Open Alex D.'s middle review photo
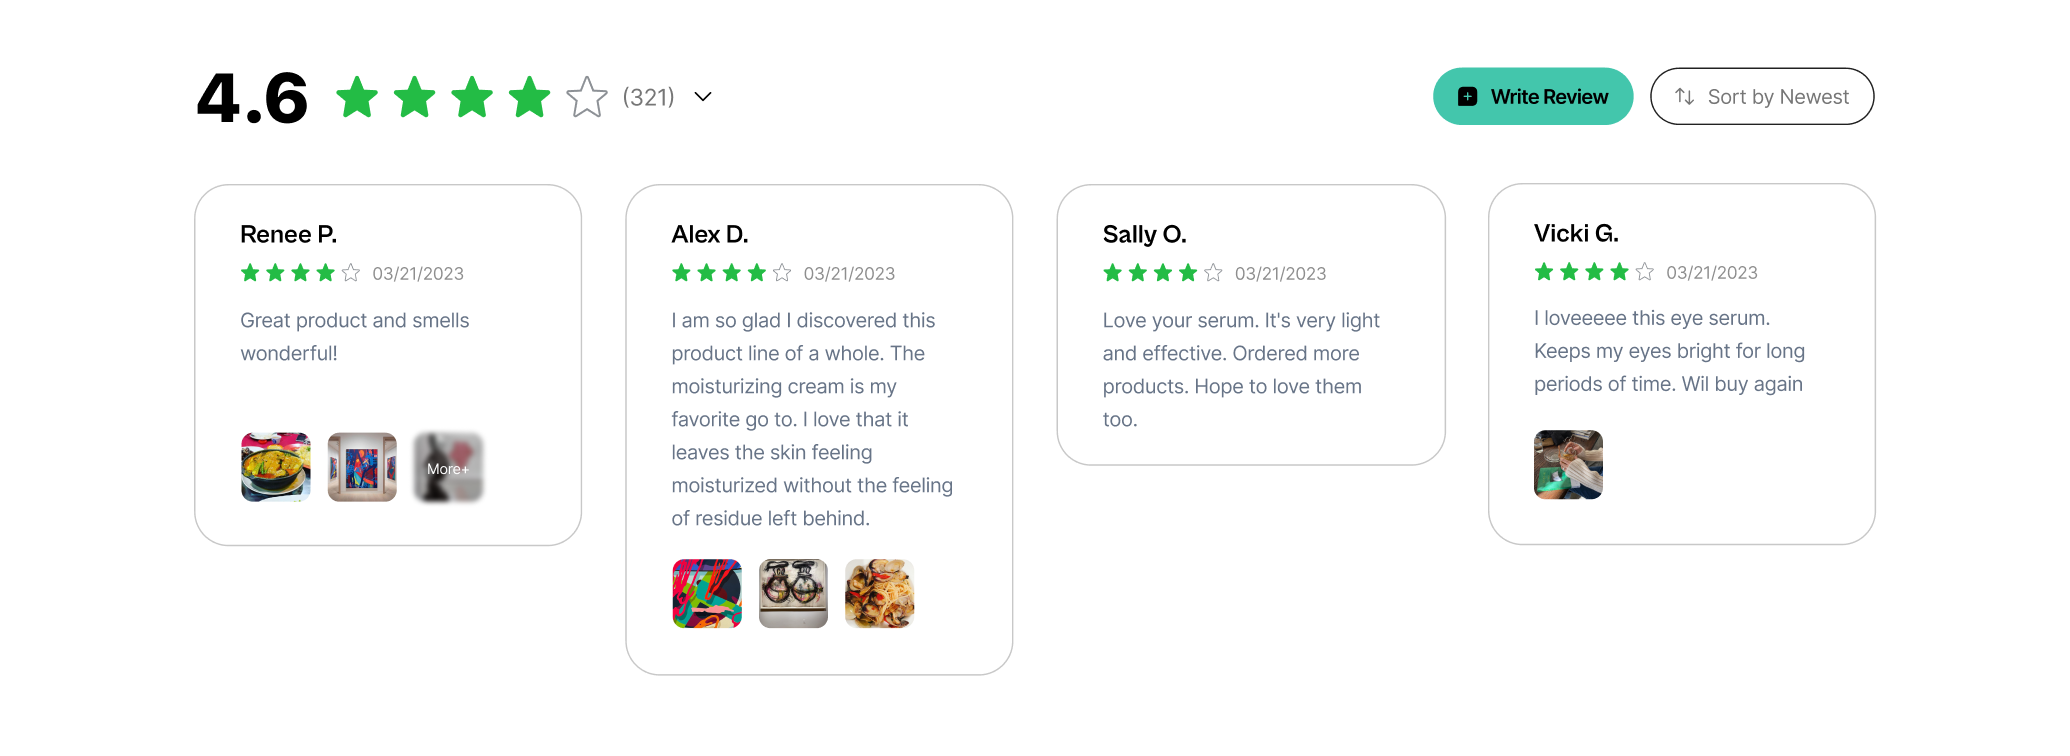Viewport: 2070px width, 756px height. (793, 594)
